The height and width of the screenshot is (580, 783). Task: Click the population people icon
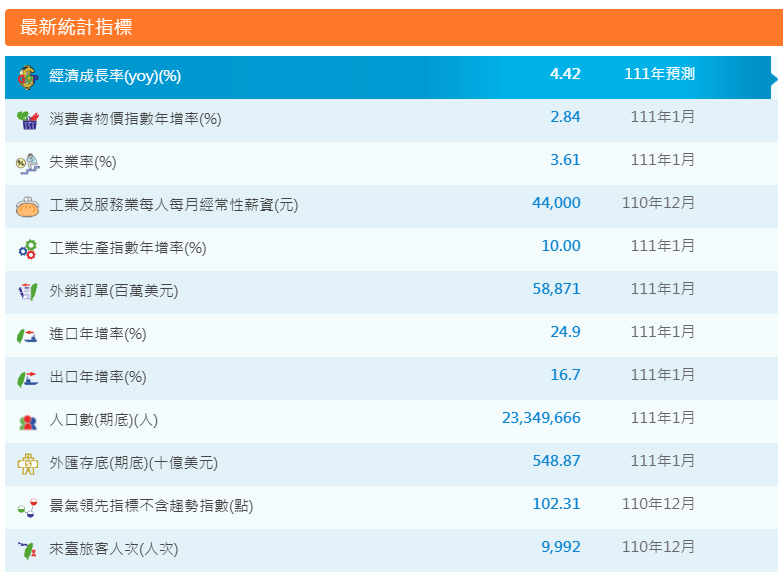(27, 421)
